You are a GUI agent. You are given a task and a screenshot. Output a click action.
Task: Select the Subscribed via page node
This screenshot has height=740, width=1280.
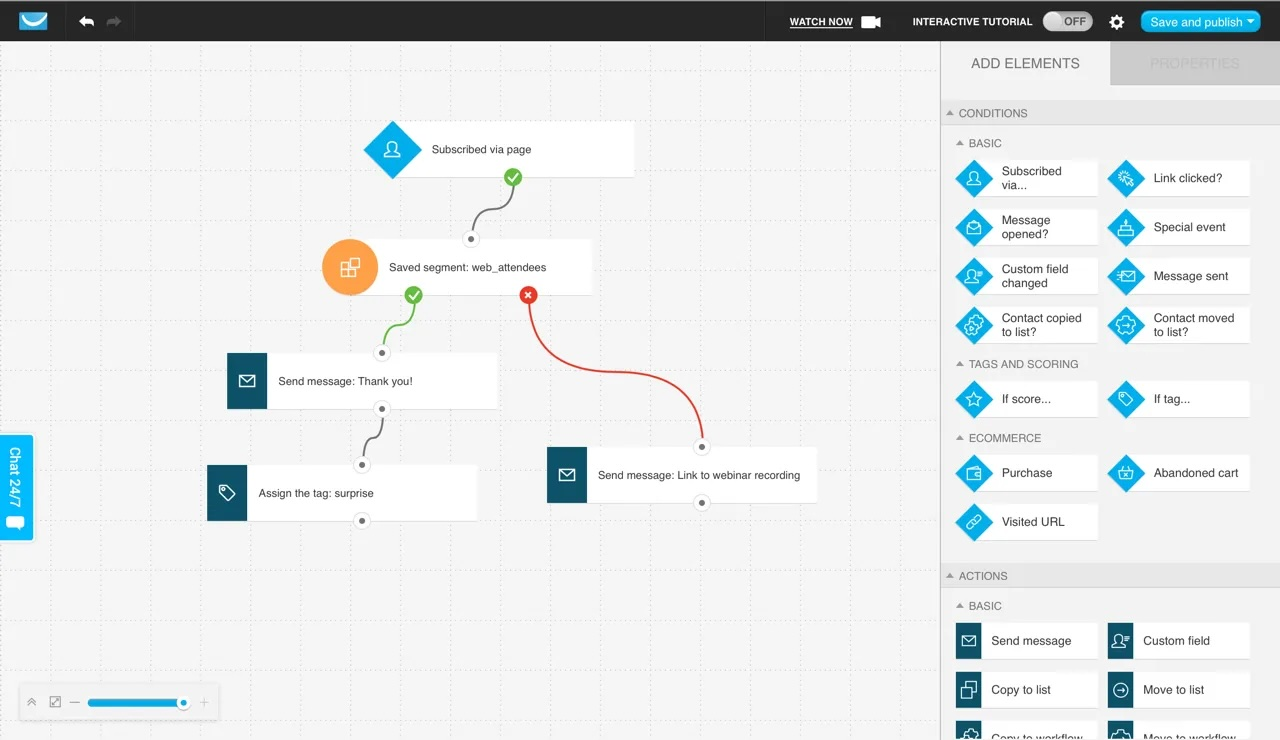point(498,150)
